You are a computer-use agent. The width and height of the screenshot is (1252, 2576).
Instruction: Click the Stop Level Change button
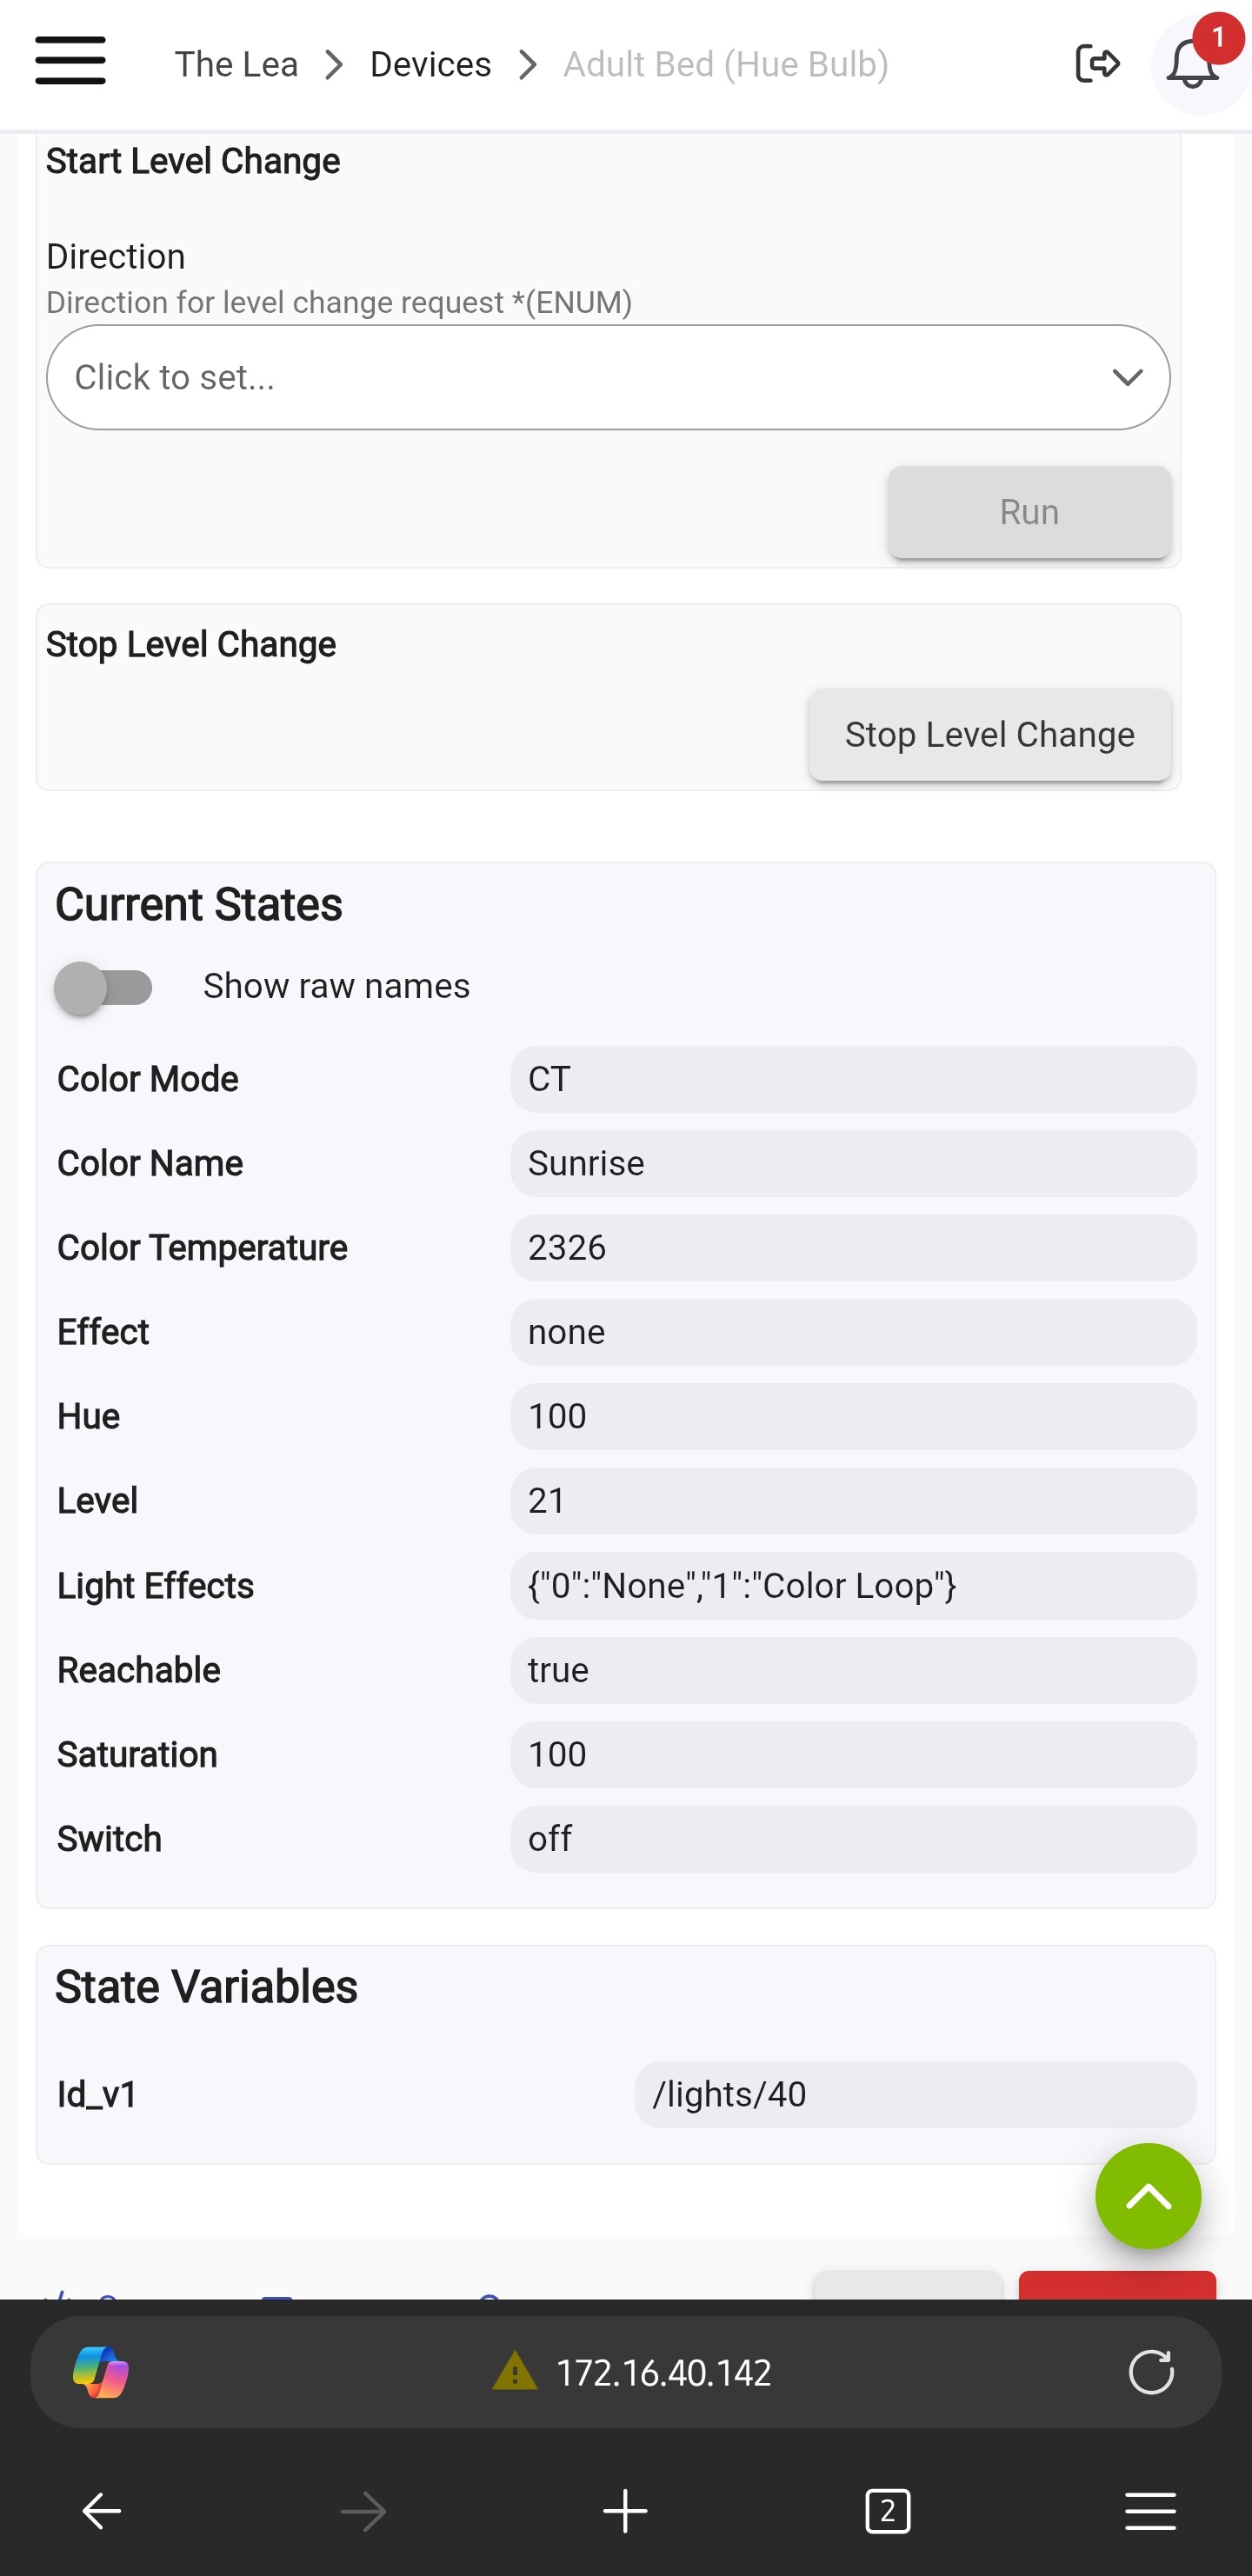[x=989, y=734]
